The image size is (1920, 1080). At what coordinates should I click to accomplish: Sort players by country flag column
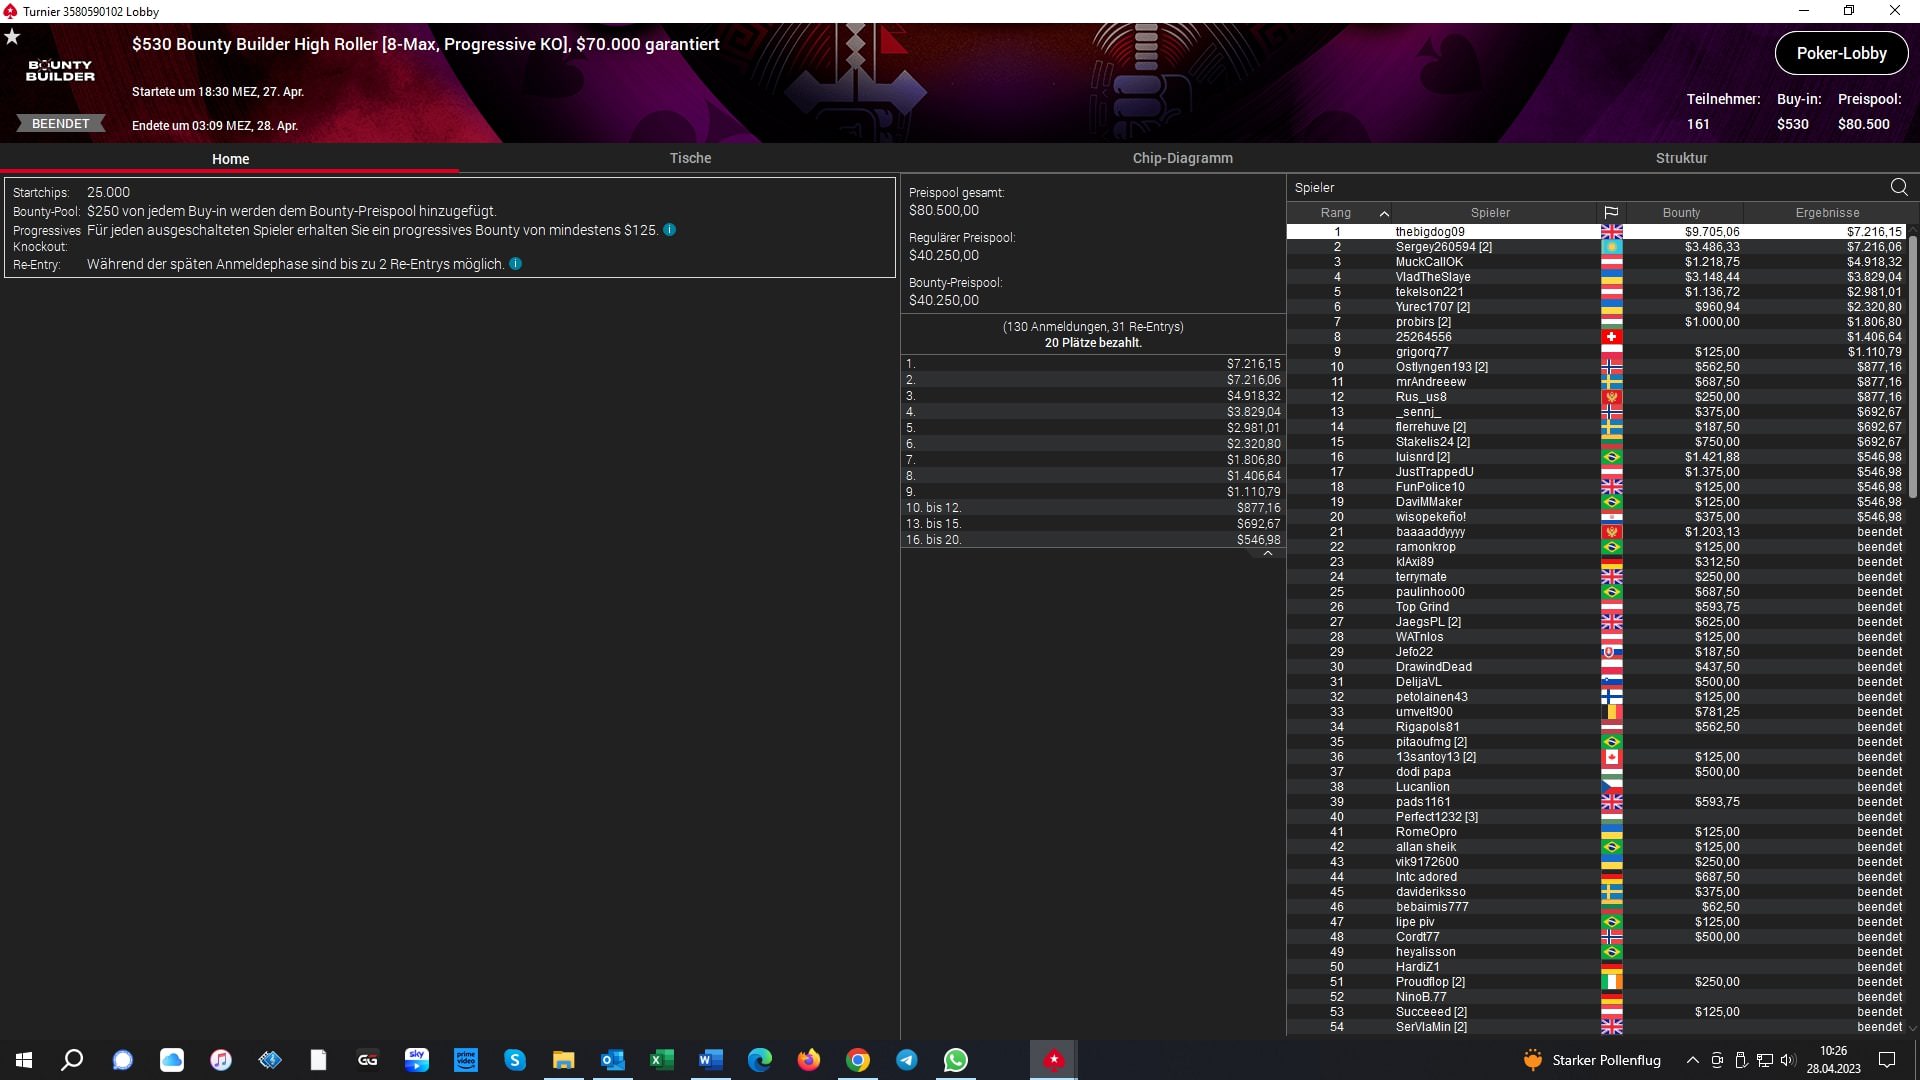click(1610, 213)
